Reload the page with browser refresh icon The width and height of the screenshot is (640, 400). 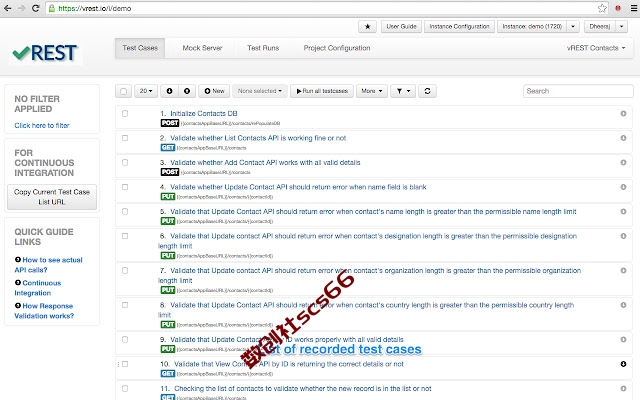click(36, 8)
